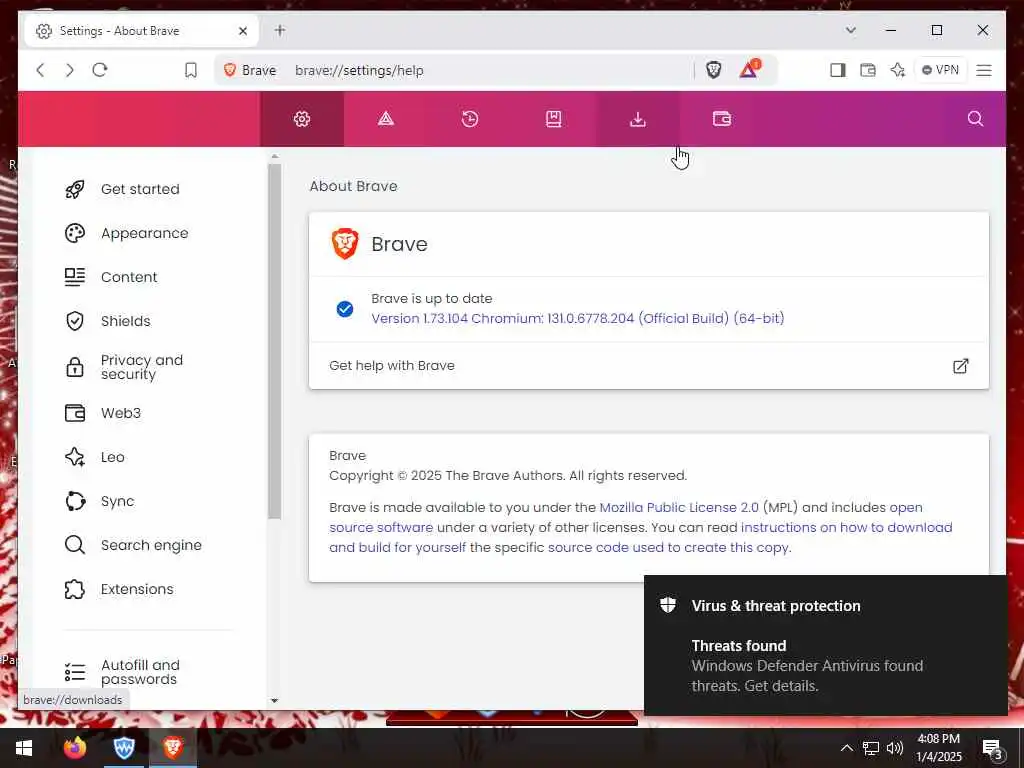Open Leo AI assistant toolbar icon
This screenshot has width=1024, height=768.
coord(898,70)
